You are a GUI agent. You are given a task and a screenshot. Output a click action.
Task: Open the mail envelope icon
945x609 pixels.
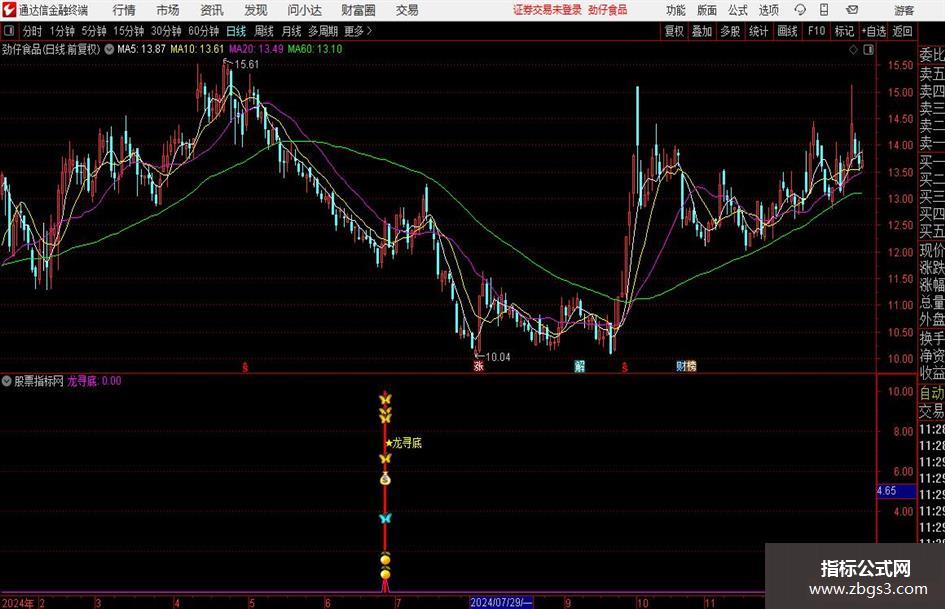point(852,10)
